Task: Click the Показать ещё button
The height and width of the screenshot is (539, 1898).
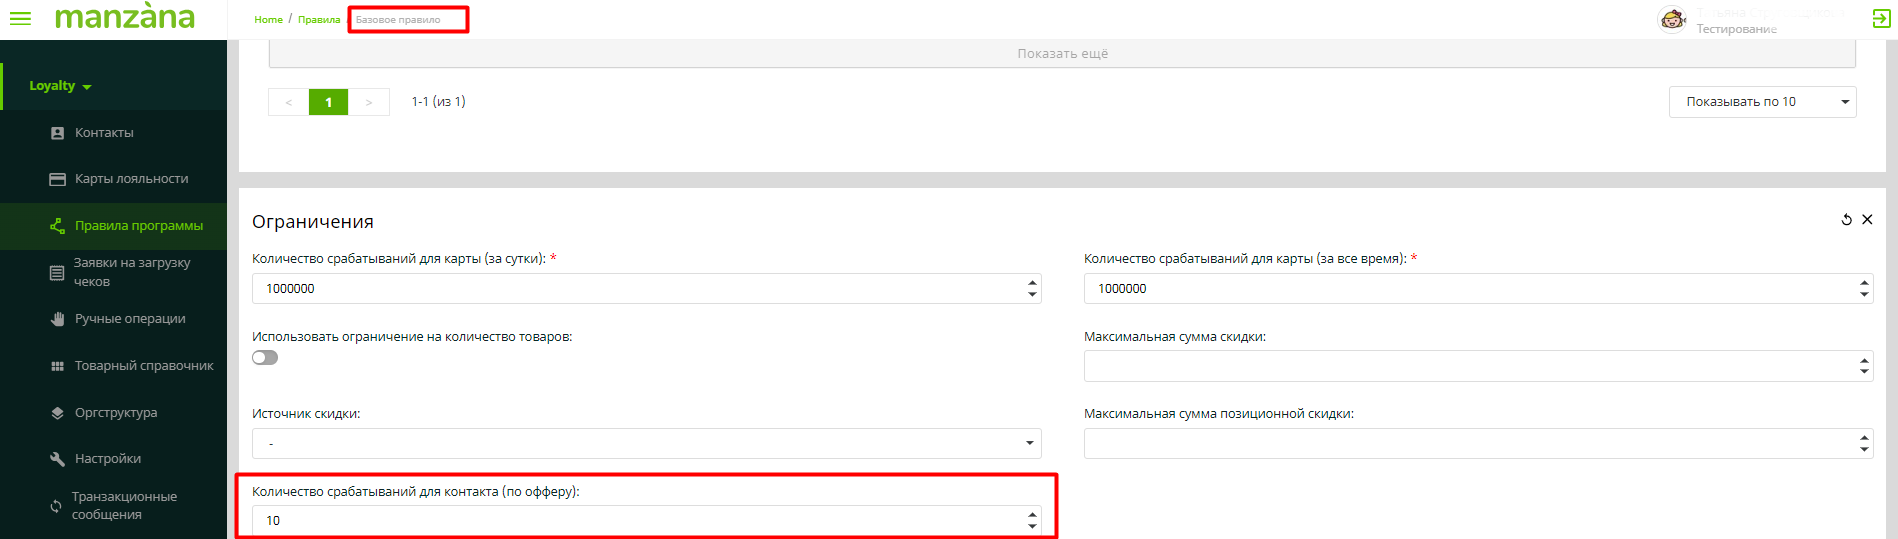Action: click(x=1062, y=54)
